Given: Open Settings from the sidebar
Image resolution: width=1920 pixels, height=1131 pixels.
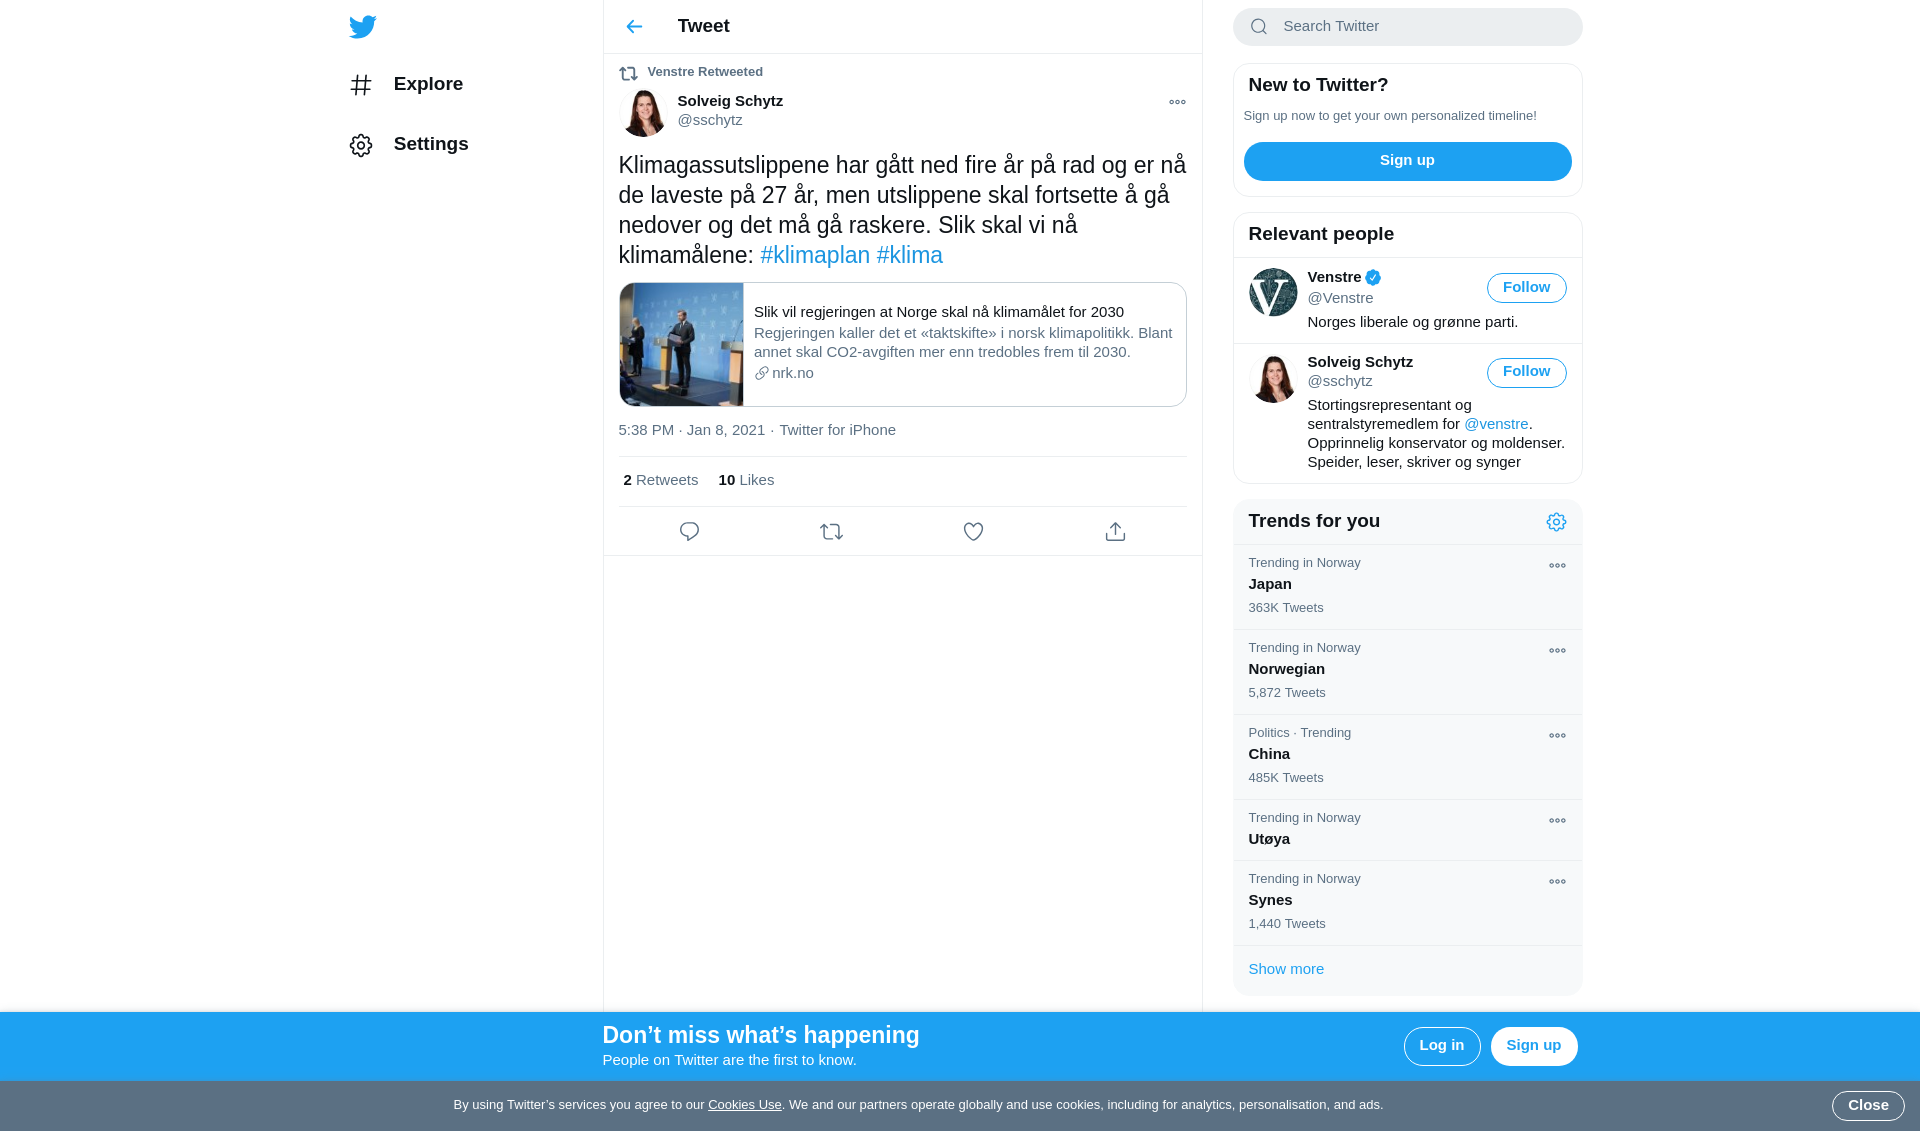Looking at the screenshot, I should 409,145.
